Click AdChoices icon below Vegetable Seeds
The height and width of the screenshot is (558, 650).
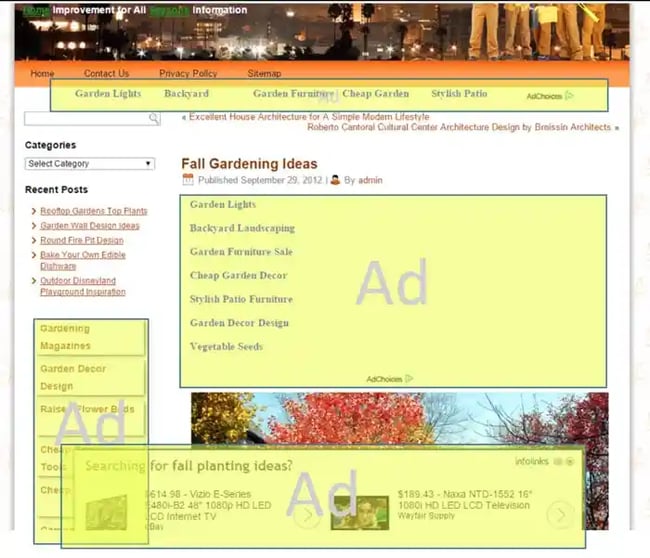click(409, 379)
